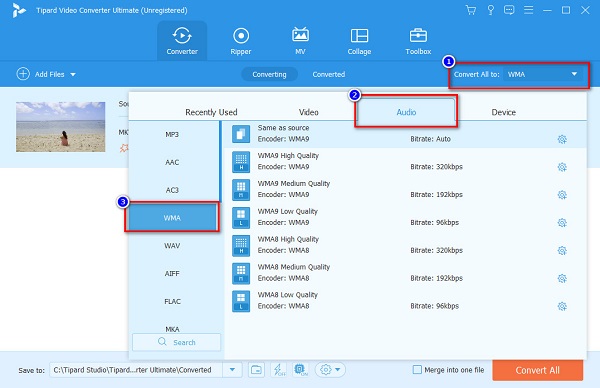The image size is (600, 388).
Task: Open settings gear for WMA9 Medium Quality
Action: pyautogui.click(x=562, y=195)
